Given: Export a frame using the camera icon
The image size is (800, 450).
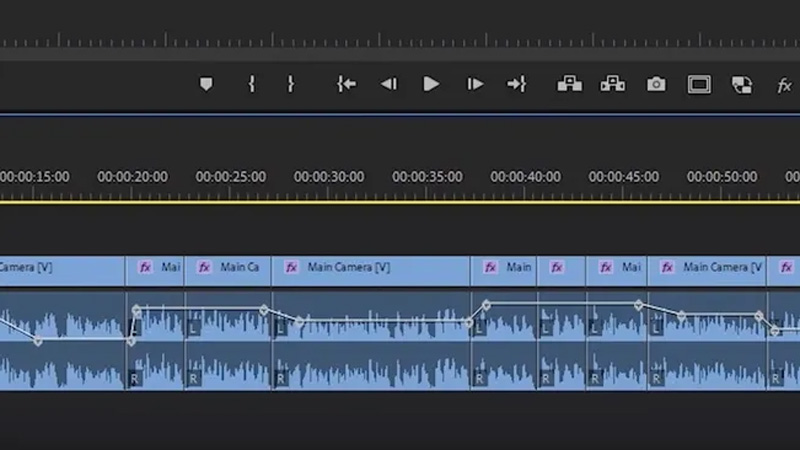Looking at the screenshot, I should (656, 85).
